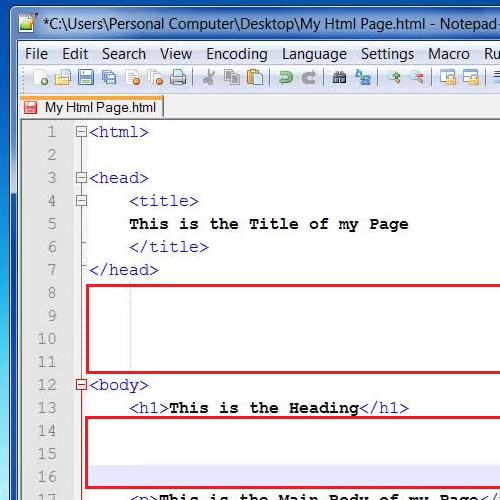
Task: Undo the last edit with the green arrow
Action: pos(286,78)
